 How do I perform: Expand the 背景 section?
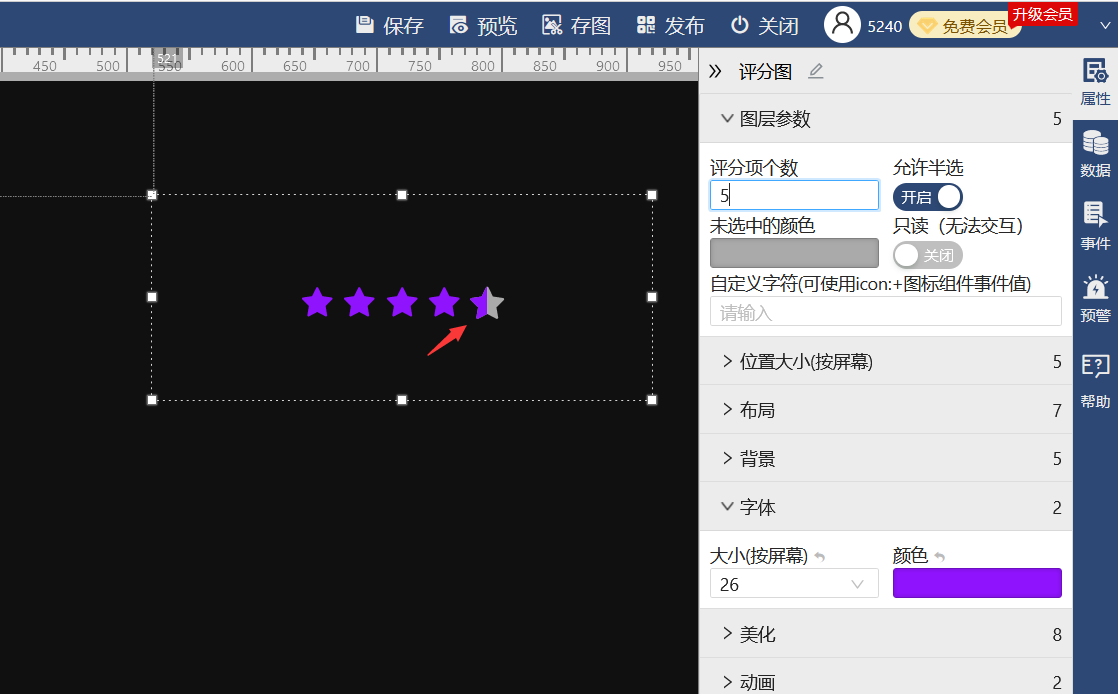point(886,459)
